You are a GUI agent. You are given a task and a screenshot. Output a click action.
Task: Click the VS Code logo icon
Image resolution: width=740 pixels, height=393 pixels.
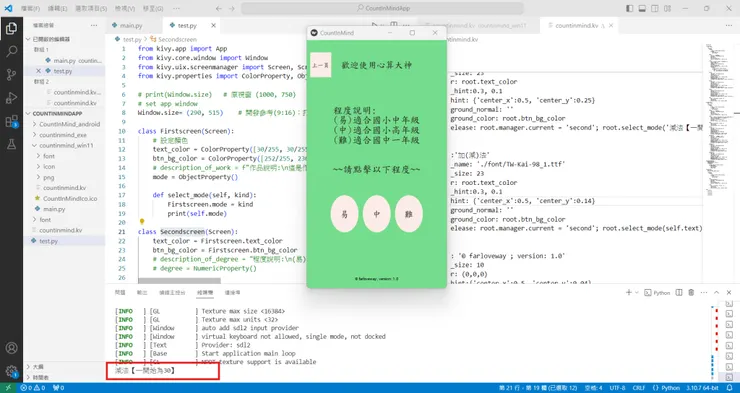[8, 8]
